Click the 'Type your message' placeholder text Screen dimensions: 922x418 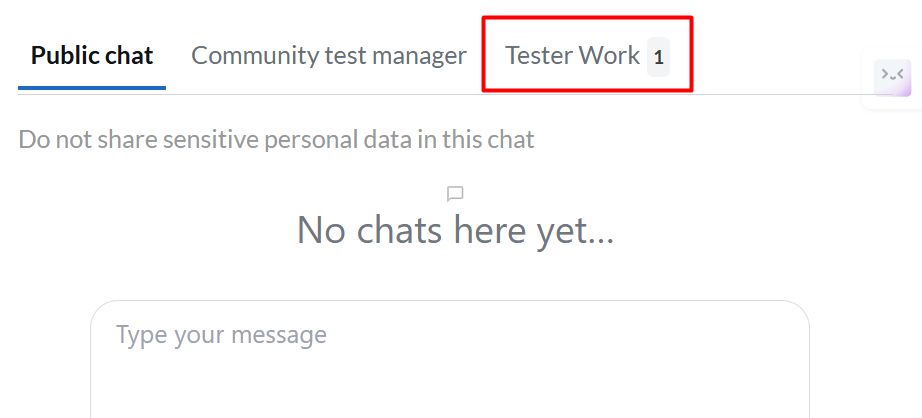[221, 335]
